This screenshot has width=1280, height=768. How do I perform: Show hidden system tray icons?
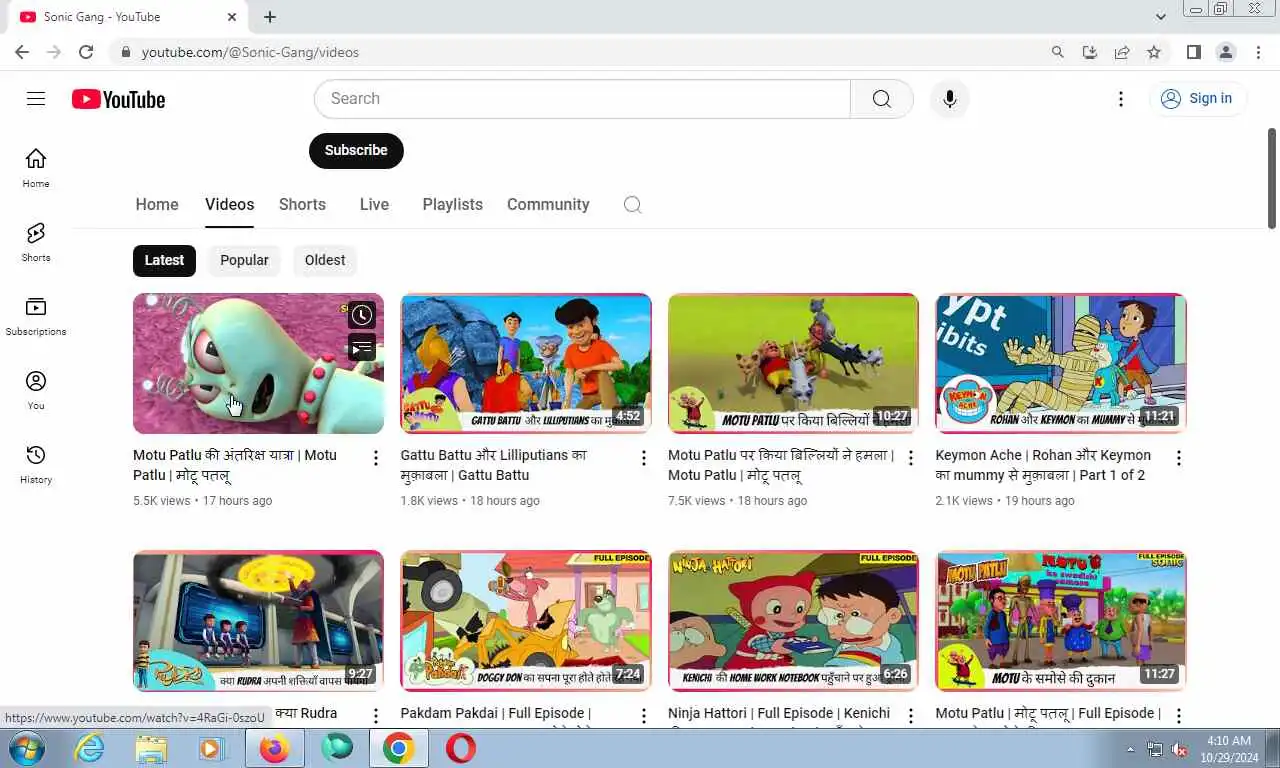pyautogui.click(x=1131, y=749)
